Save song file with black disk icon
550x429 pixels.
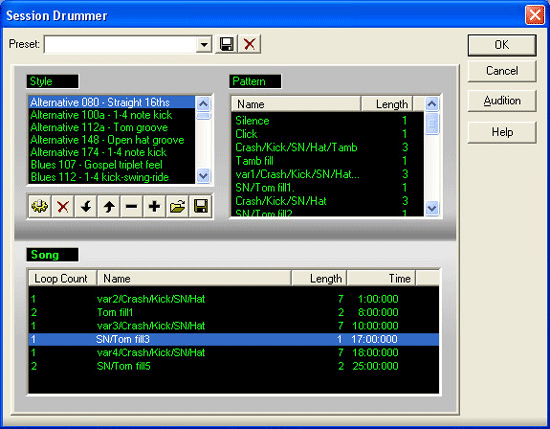tap(201, 206)
